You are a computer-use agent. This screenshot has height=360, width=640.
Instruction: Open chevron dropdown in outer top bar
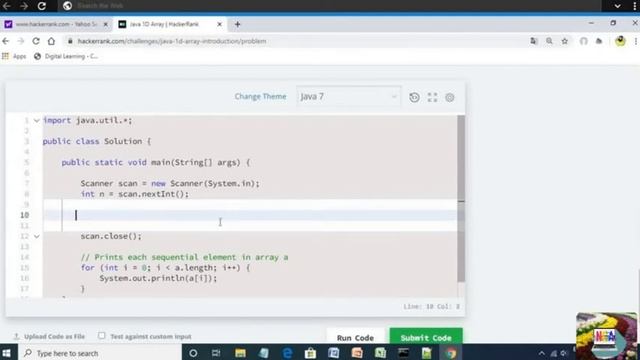pyautogui.click(x=618, y=6)
